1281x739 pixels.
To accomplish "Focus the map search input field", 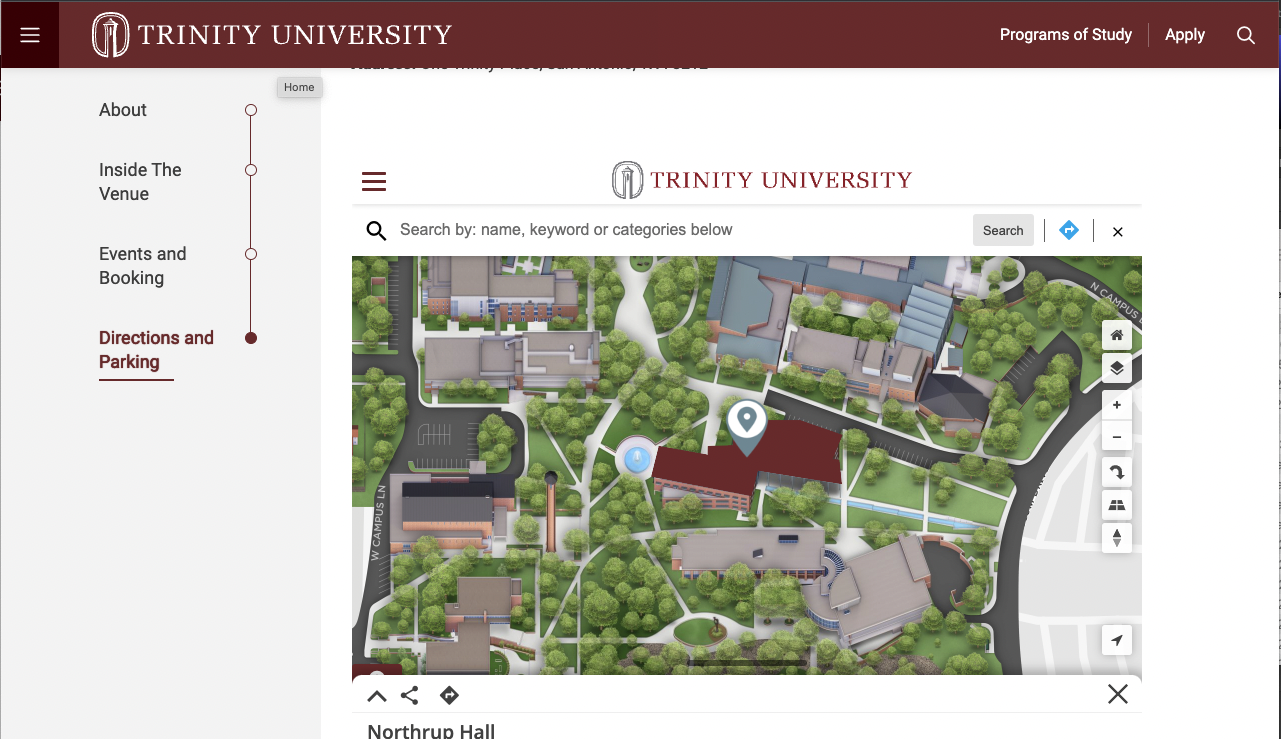I will click(680, 230).
